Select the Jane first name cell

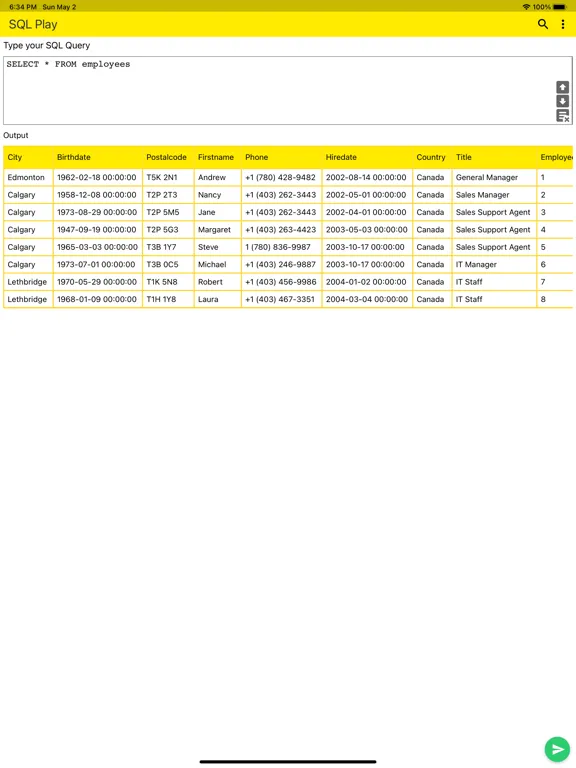217,212
